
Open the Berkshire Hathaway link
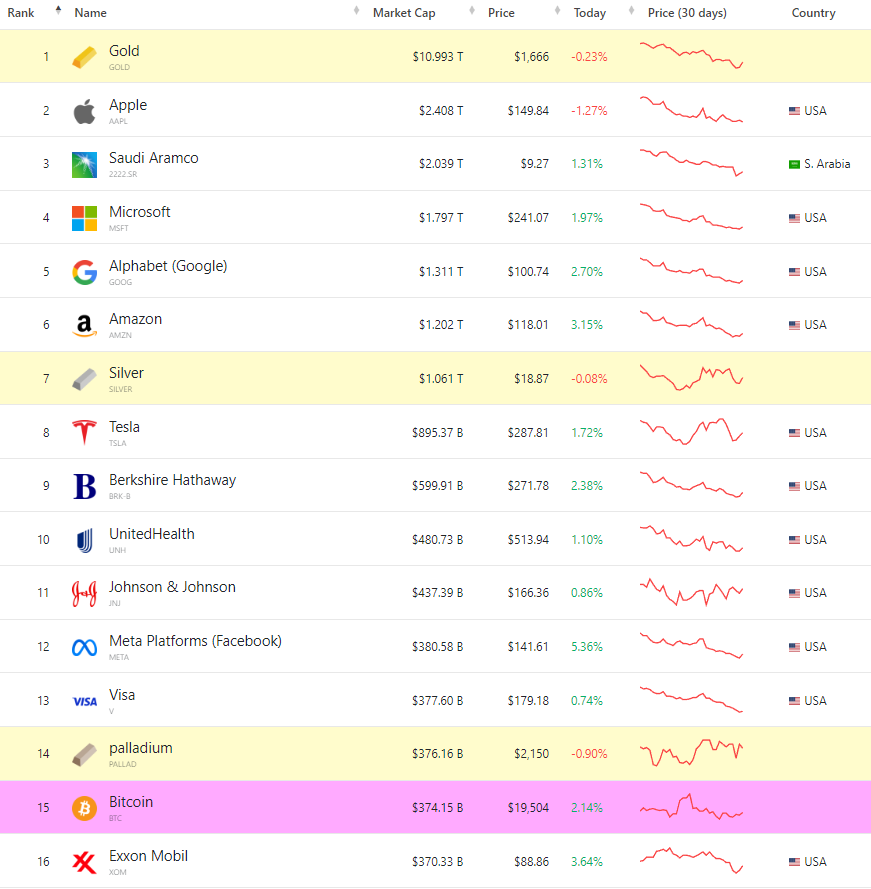(x=172, y=480)
